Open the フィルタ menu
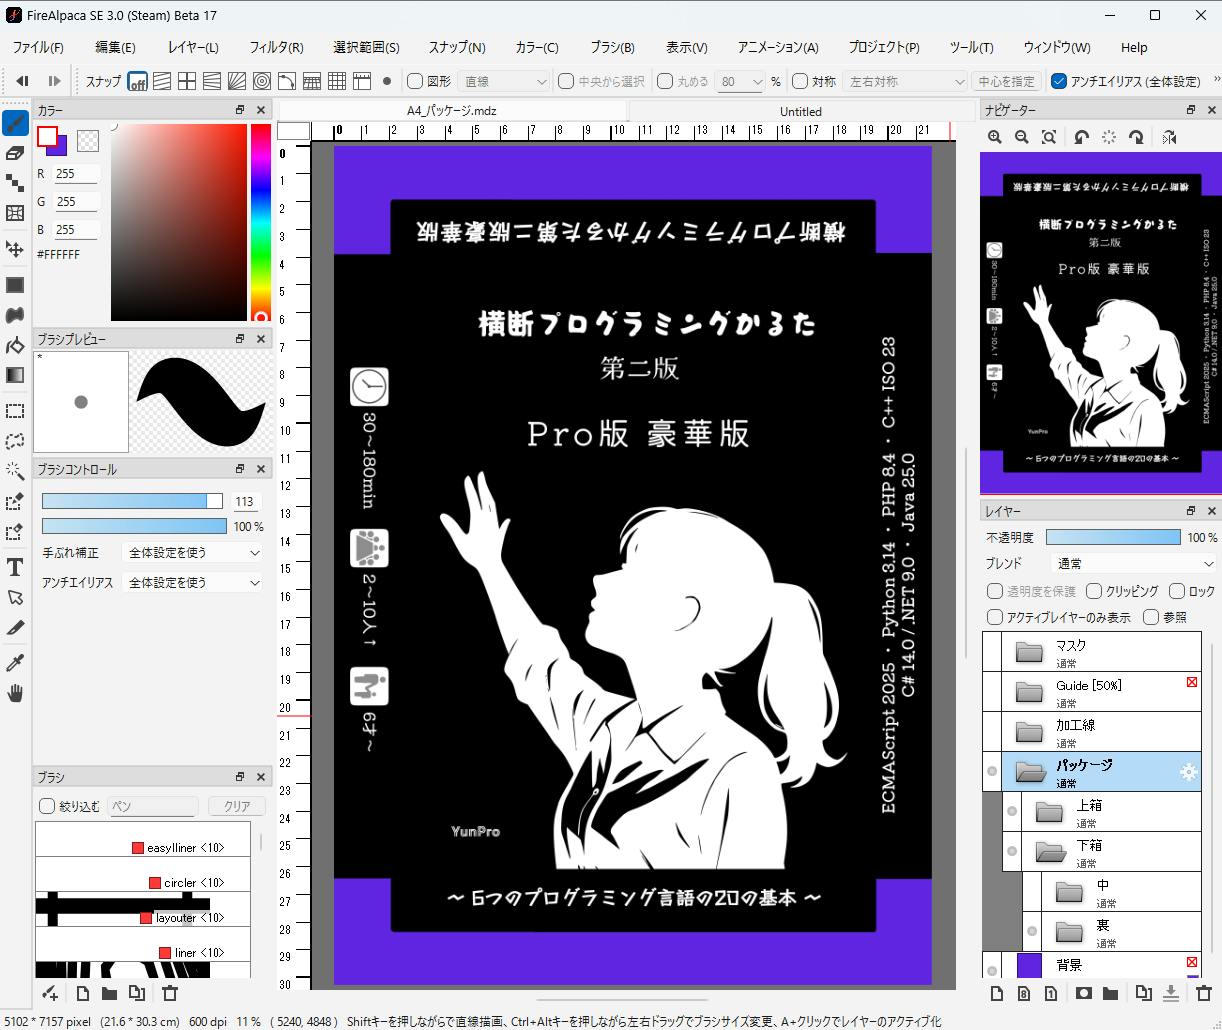 click(275, 47)
